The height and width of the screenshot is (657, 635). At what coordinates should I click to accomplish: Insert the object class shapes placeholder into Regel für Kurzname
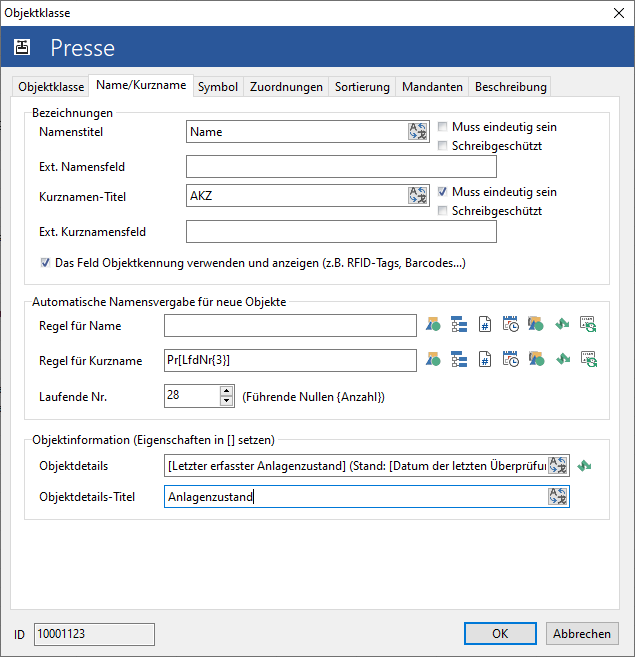click(x=433, y=360)
